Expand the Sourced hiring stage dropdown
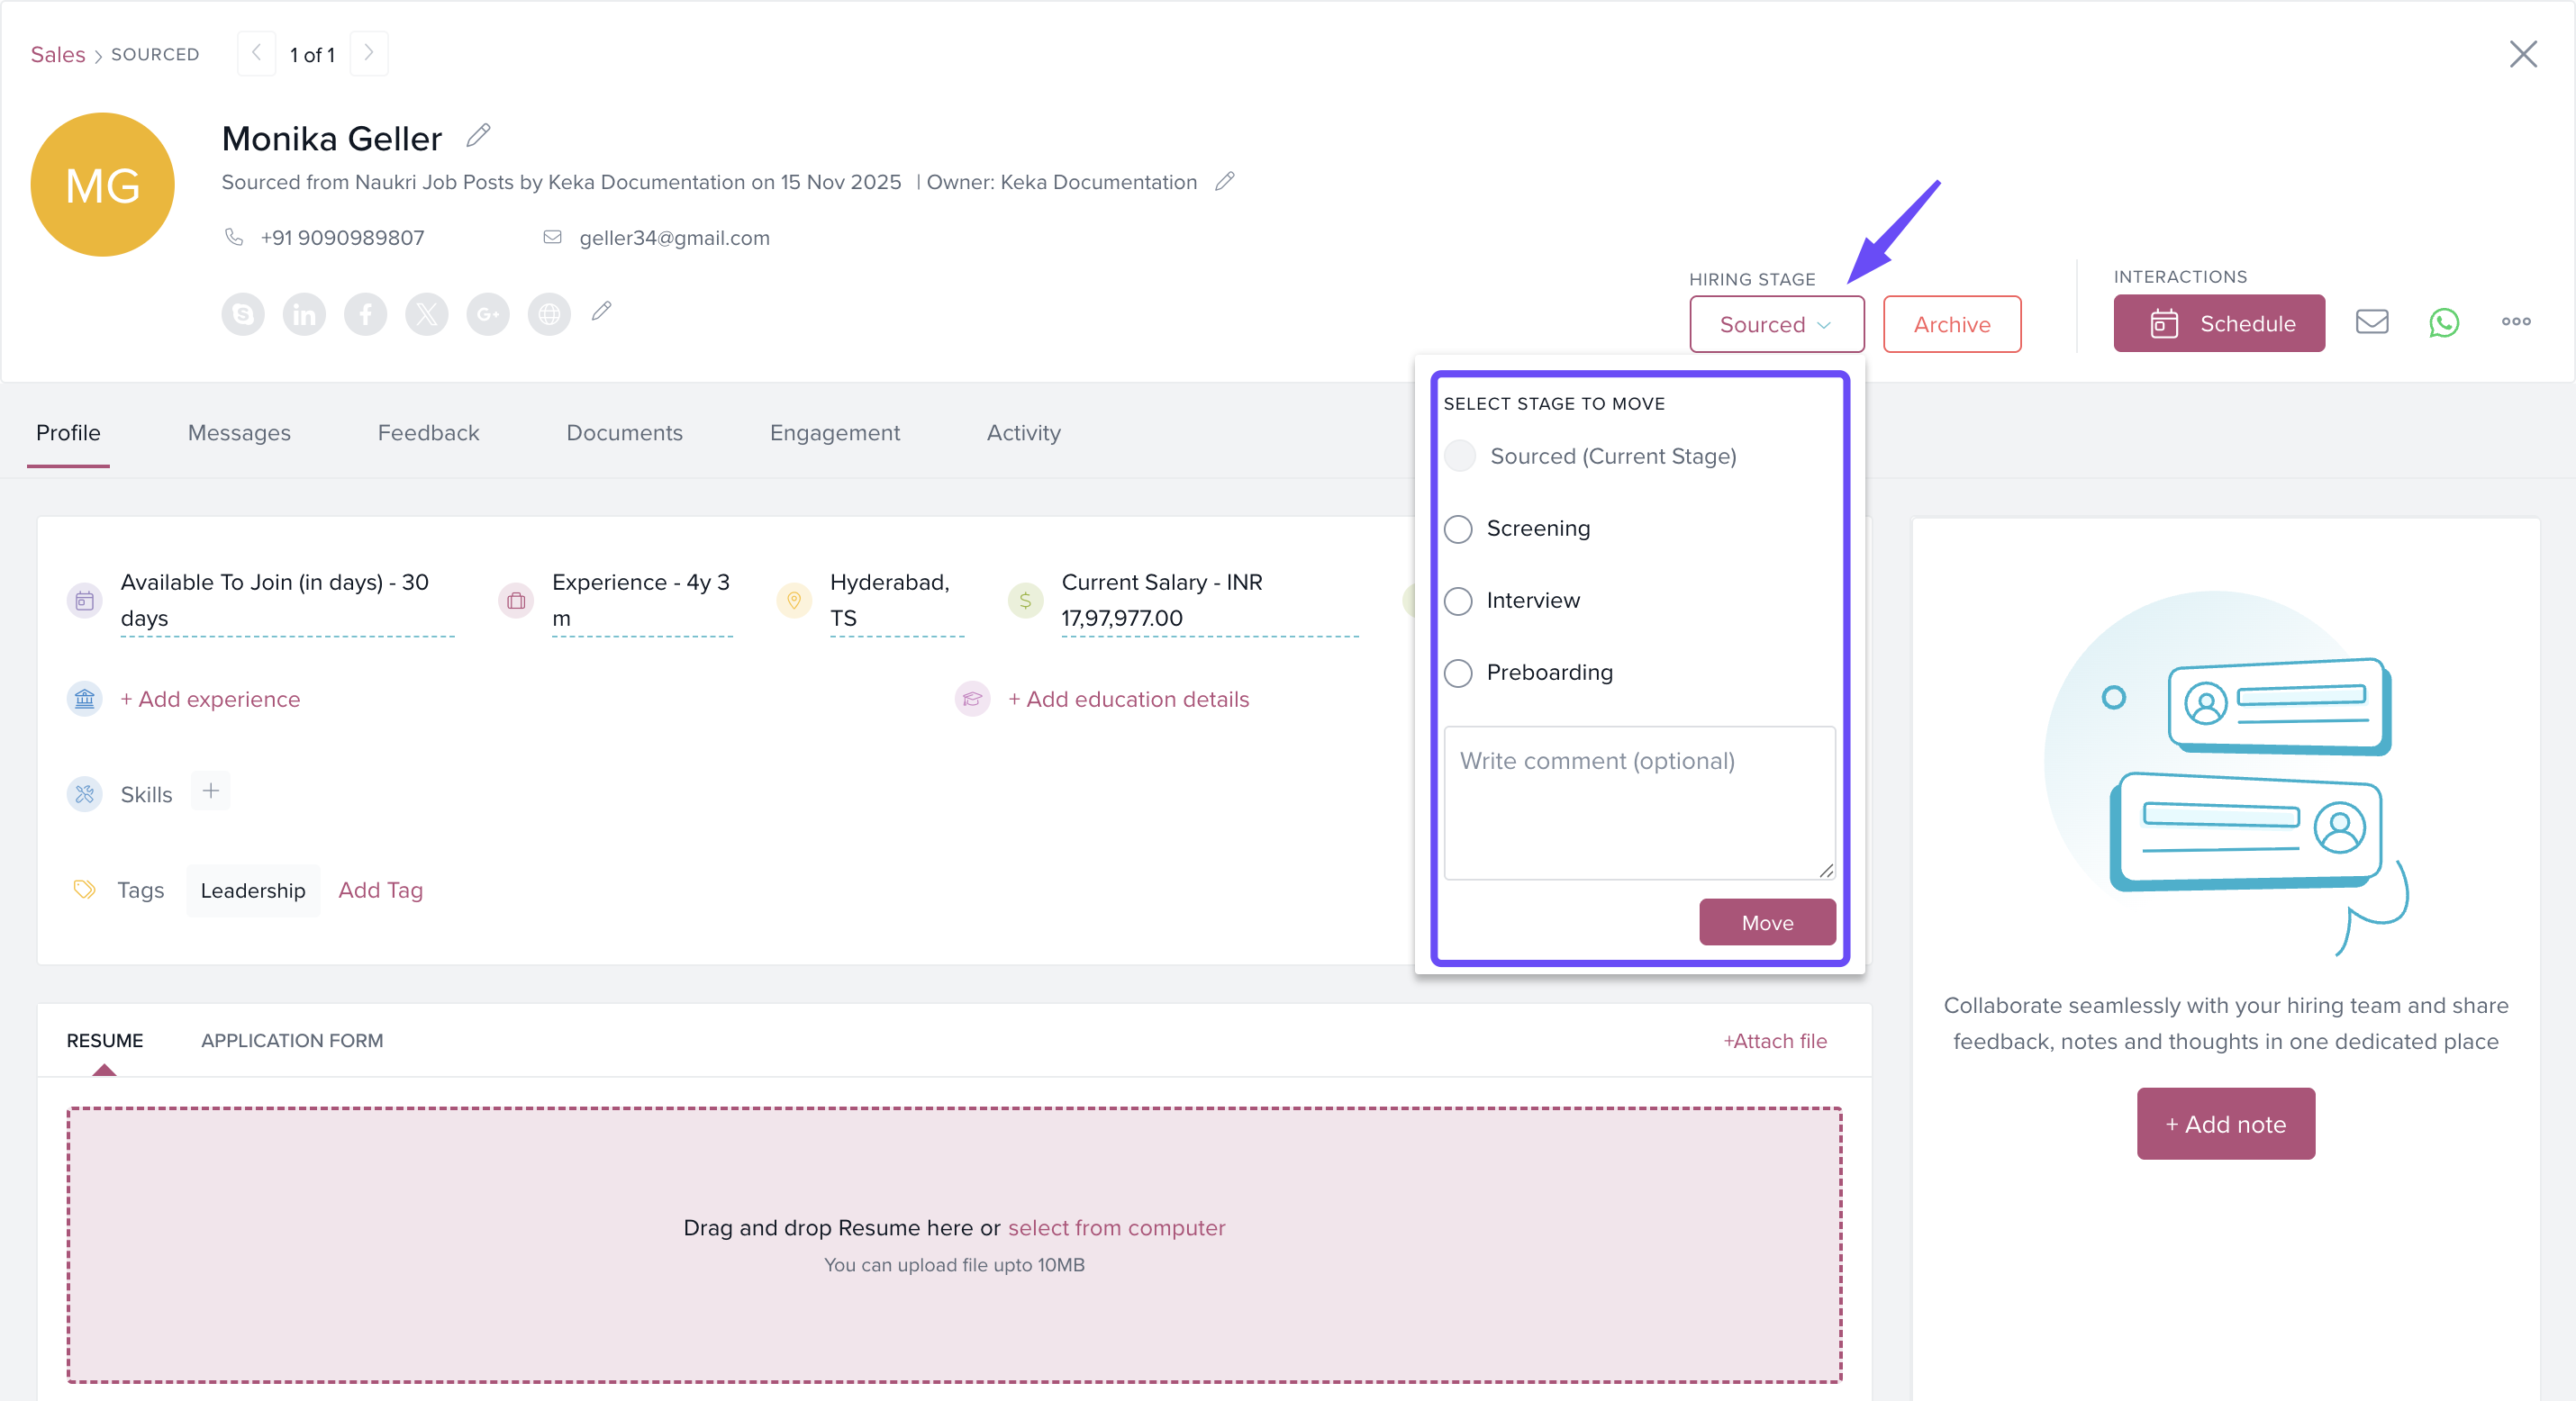Viewport: 2576px width, 1401px height. [x=1775, y=324]
